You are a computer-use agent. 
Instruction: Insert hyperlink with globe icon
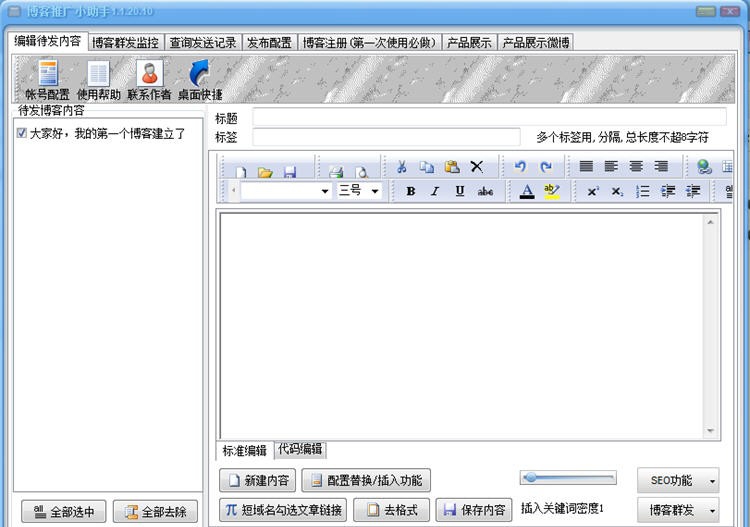(x=704, y=166)
